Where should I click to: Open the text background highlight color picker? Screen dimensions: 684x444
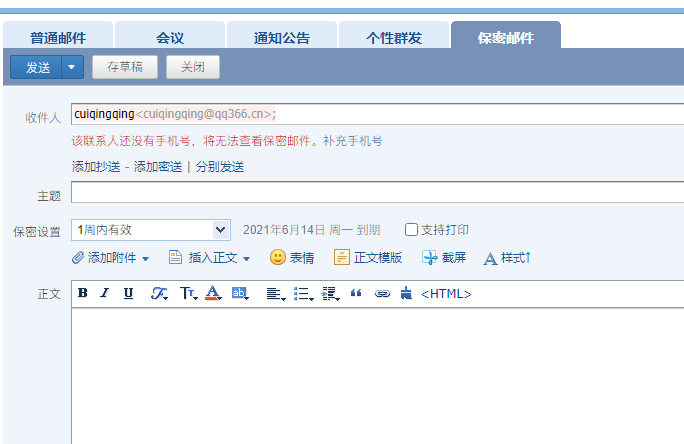240,293
